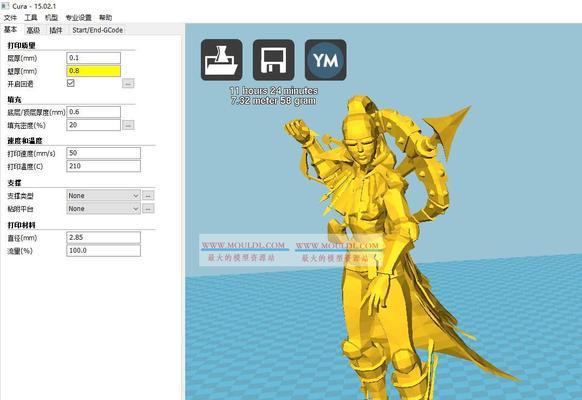The image size is (582, 400).
Task: Click the Load model icon
Action: (x=222, y=60)
